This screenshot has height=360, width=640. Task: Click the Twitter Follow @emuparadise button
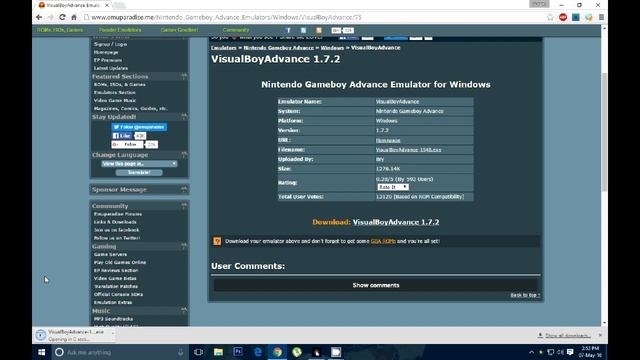(139, 127)
